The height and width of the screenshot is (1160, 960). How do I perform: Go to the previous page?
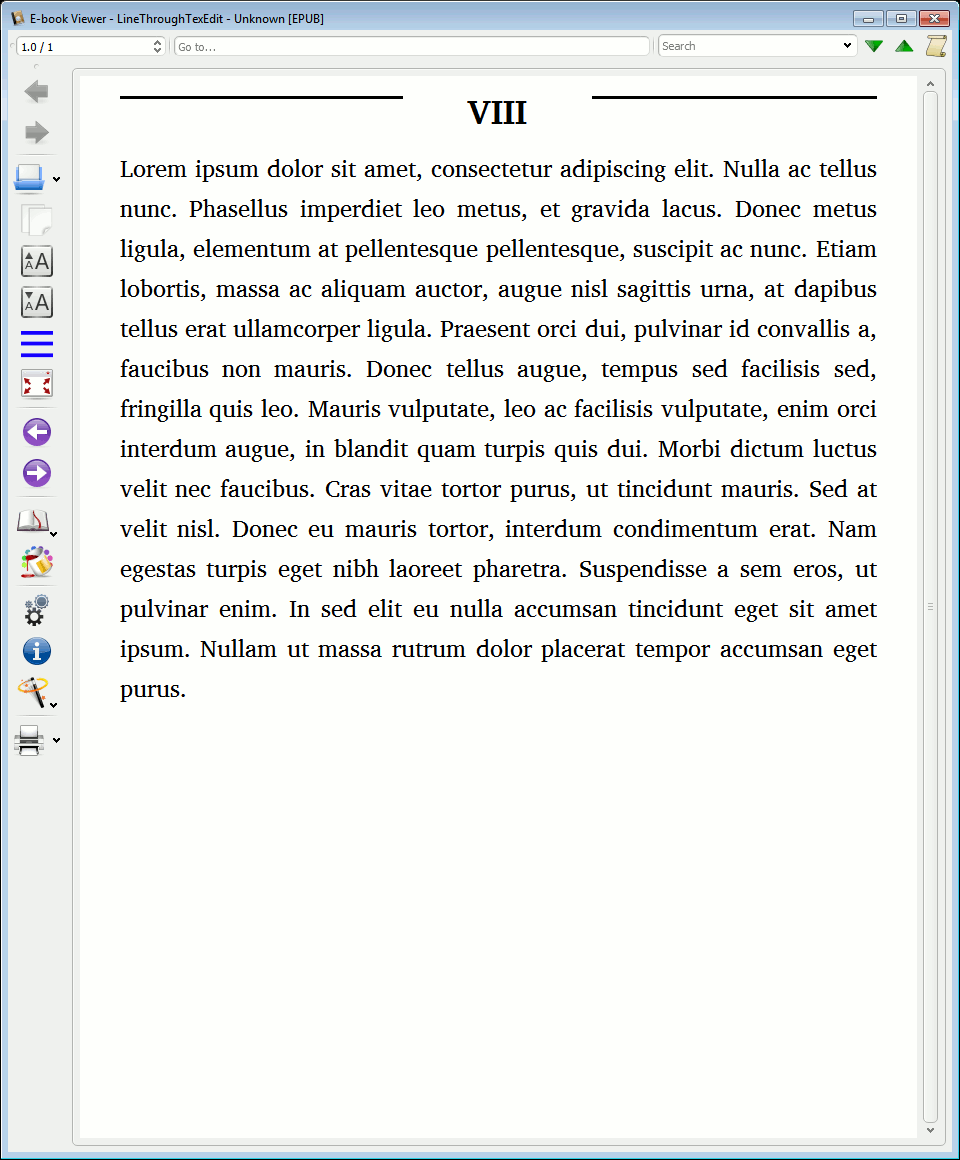[36, 432]
